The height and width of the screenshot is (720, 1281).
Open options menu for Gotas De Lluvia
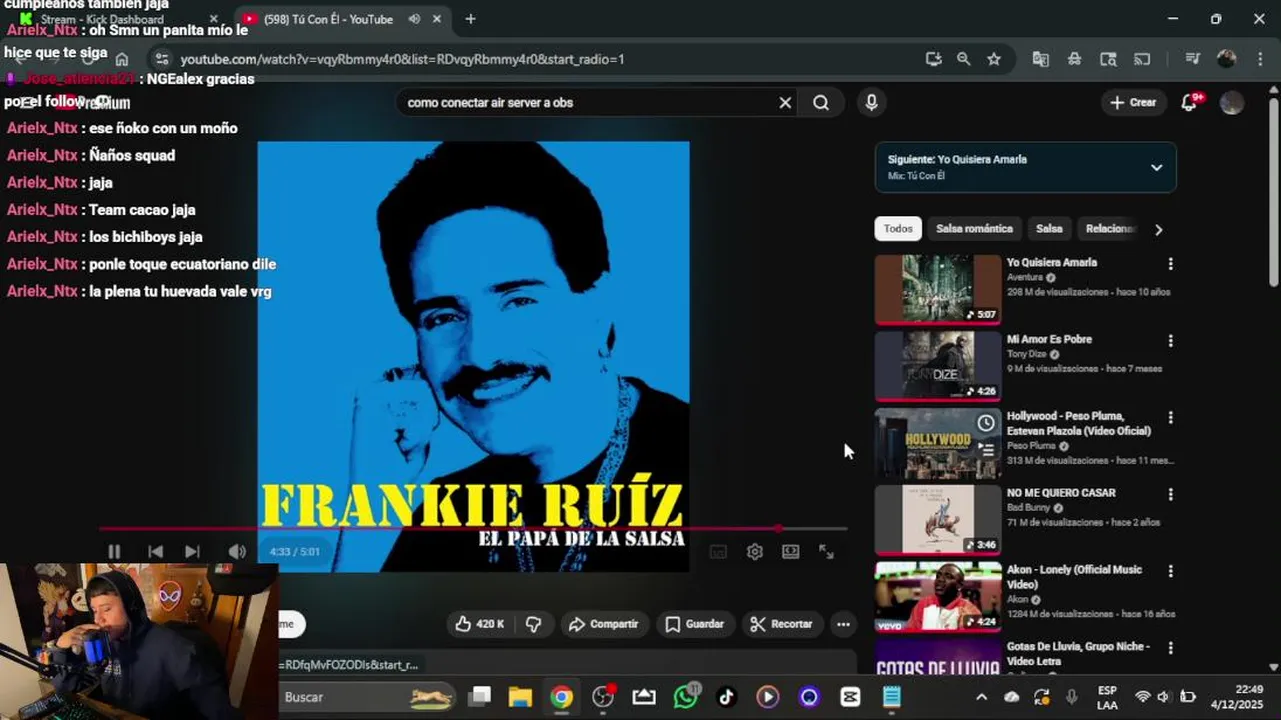[1170, 649]
